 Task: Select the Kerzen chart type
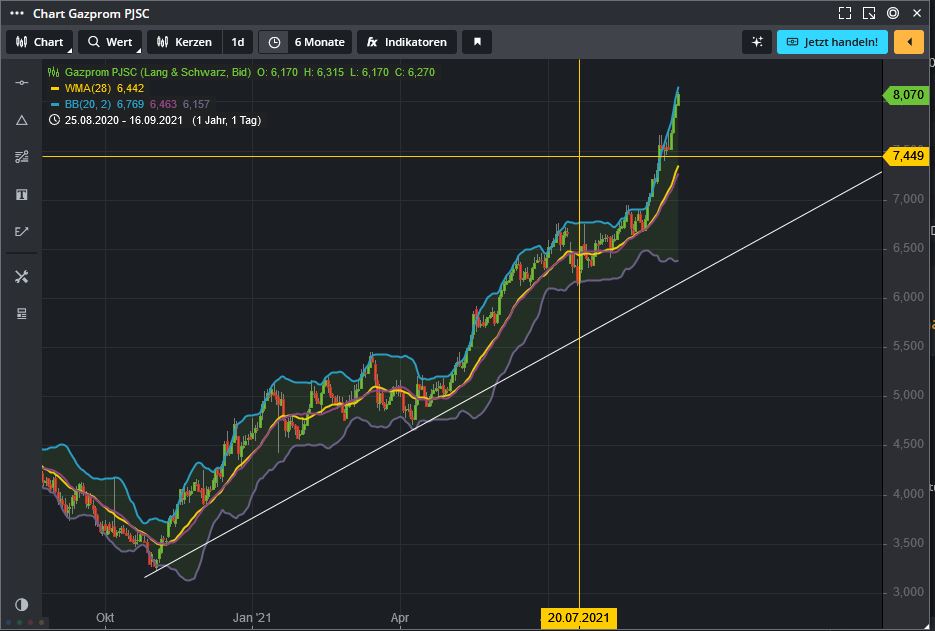[x=184, y=42]
